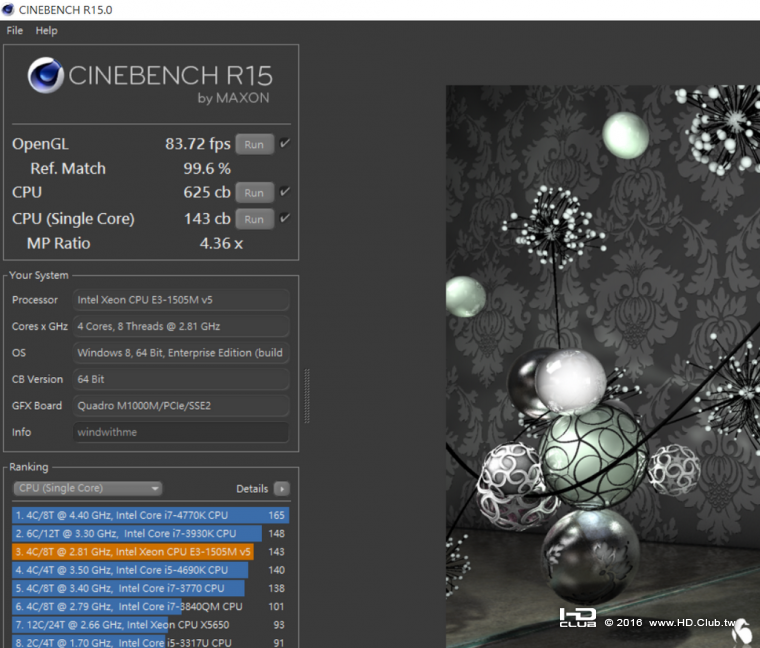The width and height of the screenshot is (760, 648).
Task: Open the CPU (Single Core) ranking dropdown
Action: click(x=87, y=489)
